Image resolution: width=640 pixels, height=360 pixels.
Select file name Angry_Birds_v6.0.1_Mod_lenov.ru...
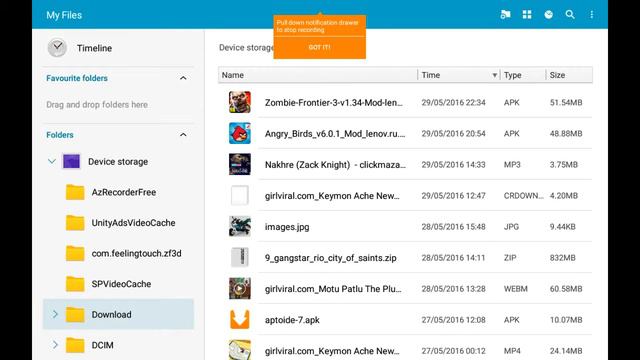click(335, 133)
